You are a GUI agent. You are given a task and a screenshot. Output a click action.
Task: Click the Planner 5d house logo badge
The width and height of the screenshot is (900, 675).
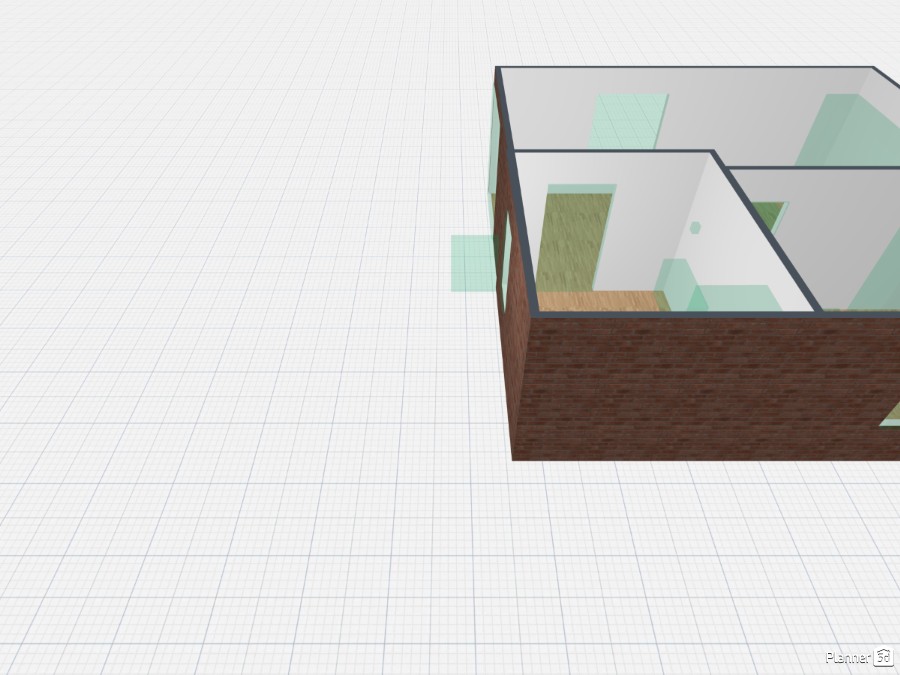[884, 657]
